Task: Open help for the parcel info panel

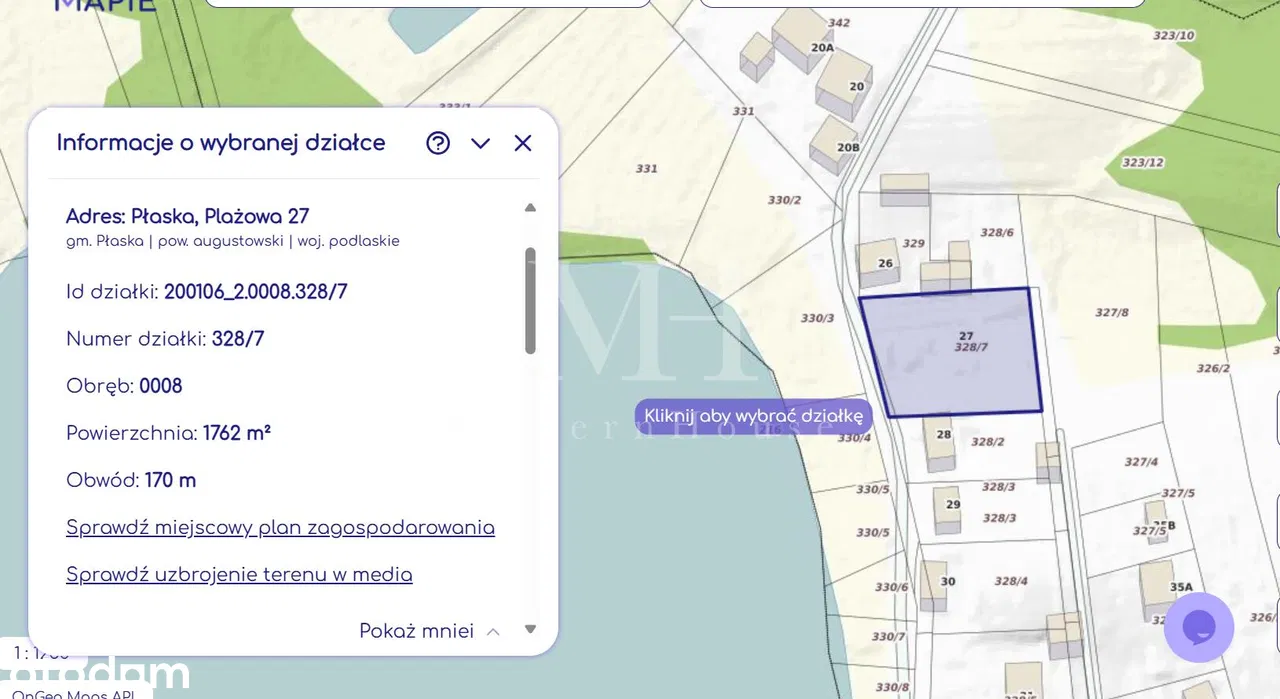Action: click(x=438, y=143)
